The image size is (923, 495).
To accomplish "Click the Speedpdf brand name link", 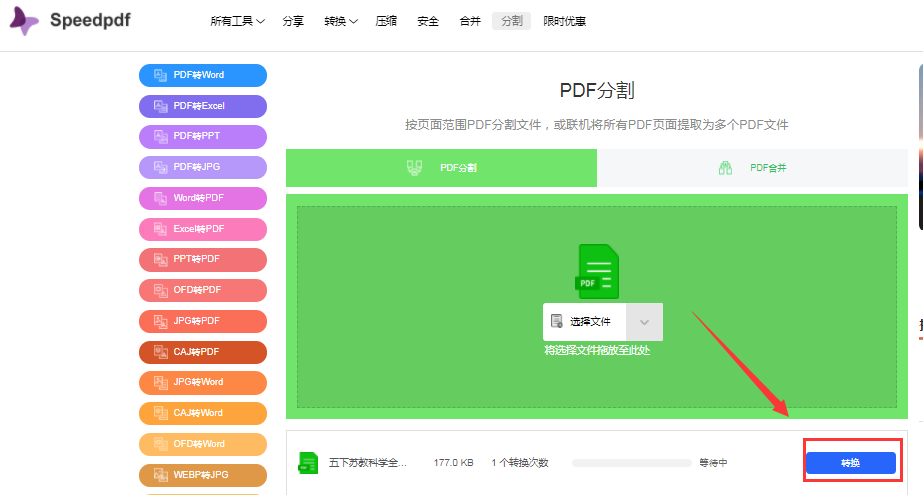I will [x=90, y=20].
